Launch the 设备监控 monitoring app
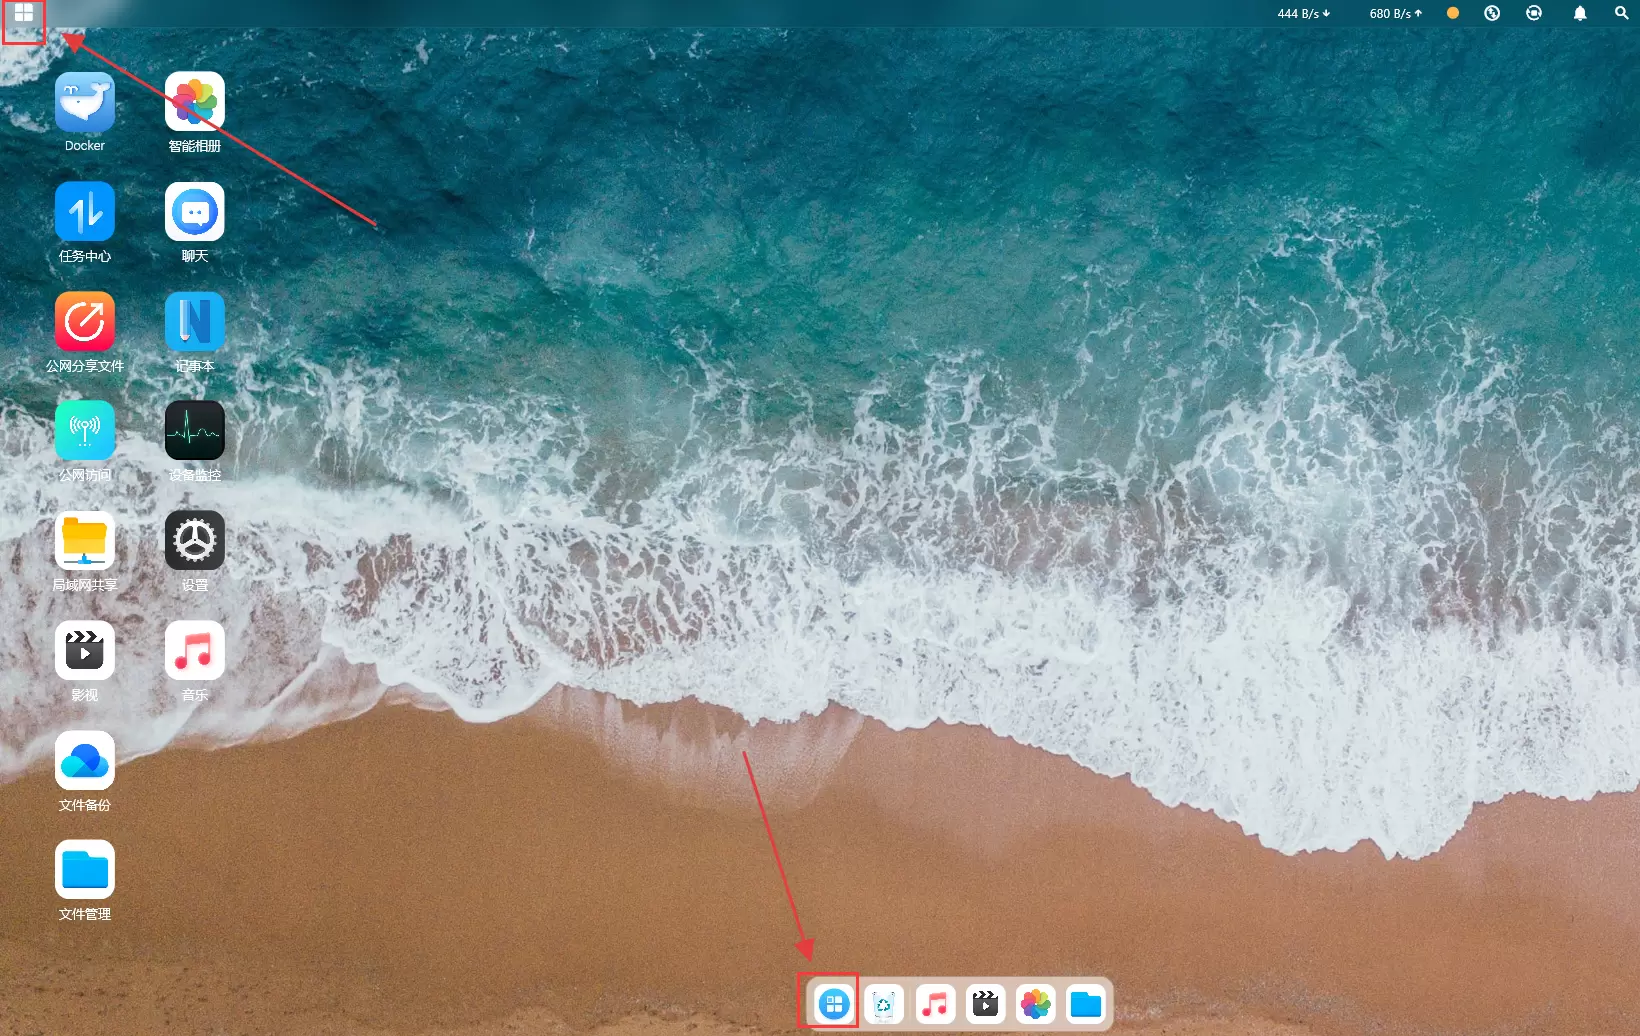The height and width of the screenshot is (1036, 1640). tap(195, 431)
